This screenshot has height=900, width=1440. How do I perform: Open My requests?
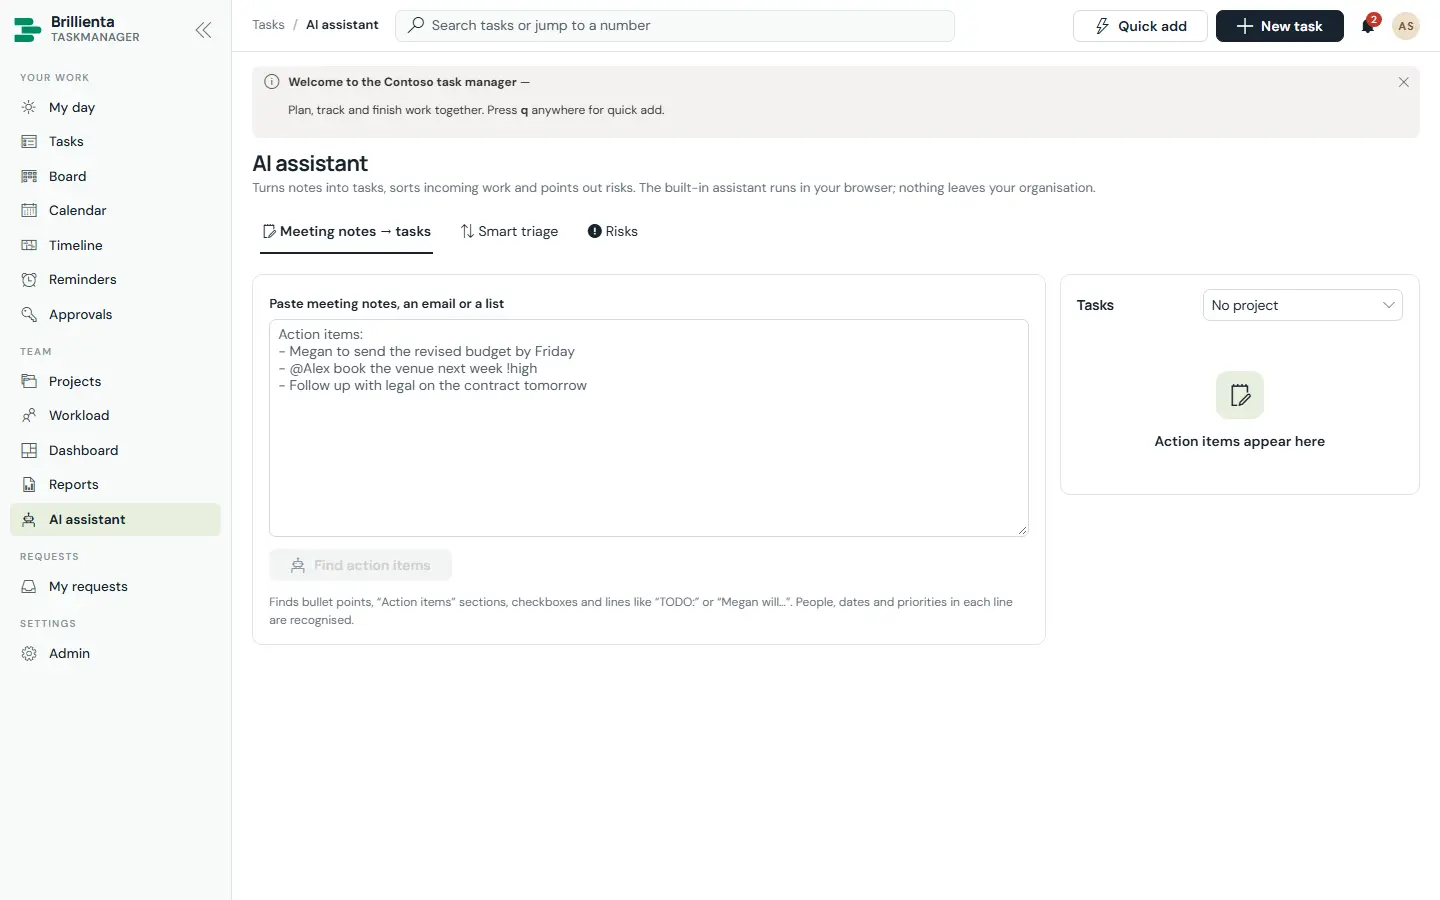click(115, 587)
